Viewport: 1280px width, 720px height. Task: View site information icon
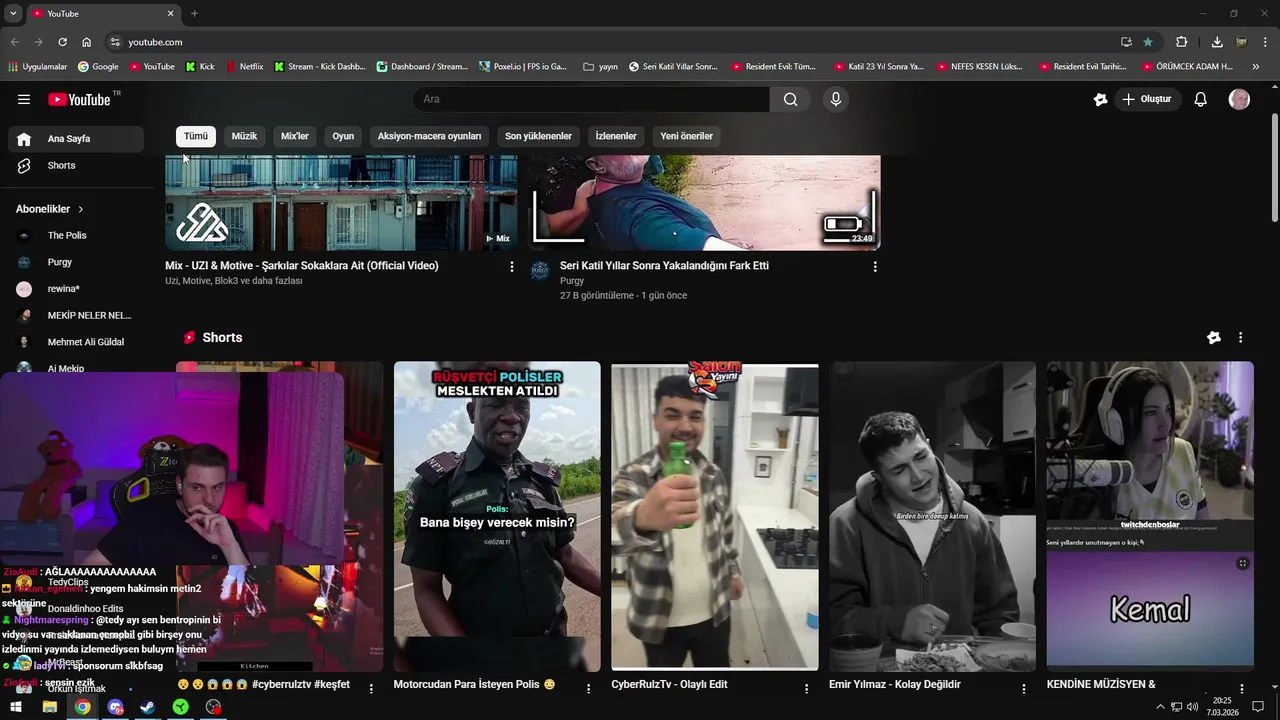[115, 42]
